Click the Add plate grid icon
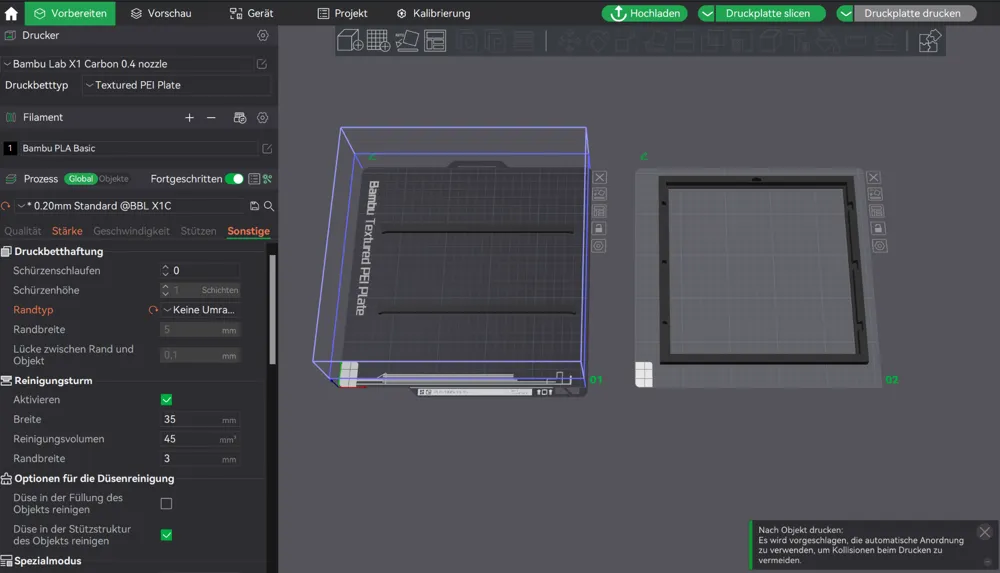Viewport: 1000px width, 573px height. point(378,41)
